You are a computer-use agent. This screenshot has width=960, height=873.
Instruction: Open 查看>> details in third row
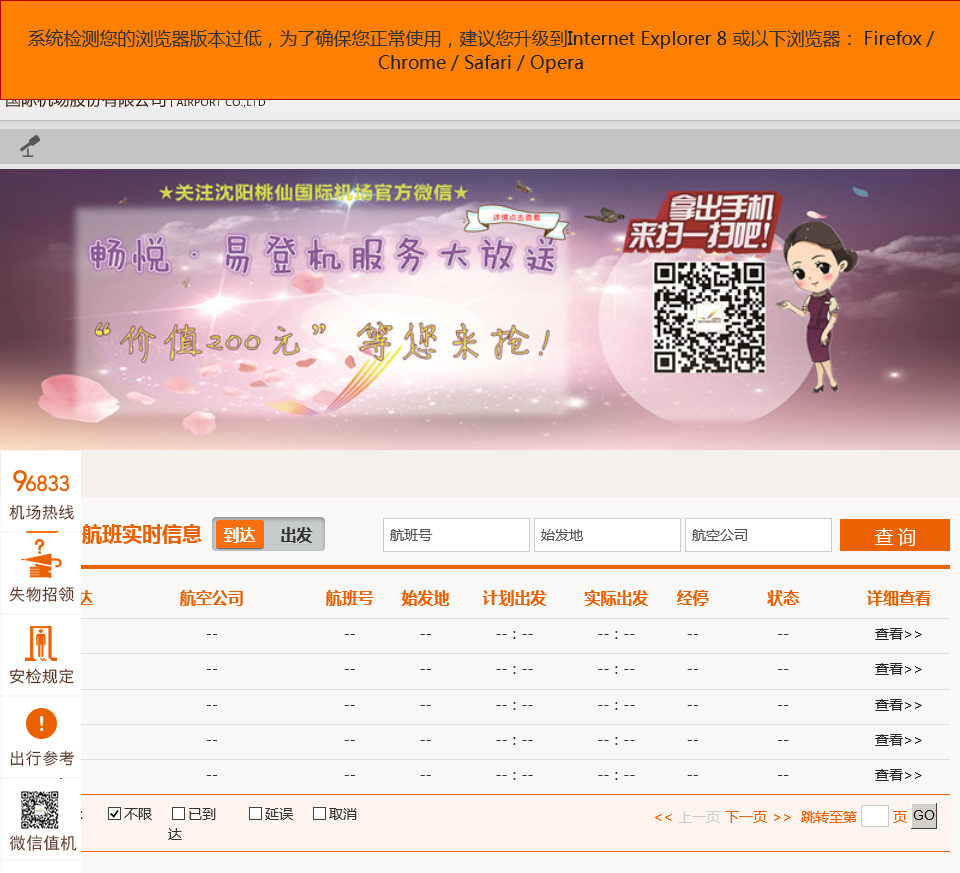[x=898, y=705]
